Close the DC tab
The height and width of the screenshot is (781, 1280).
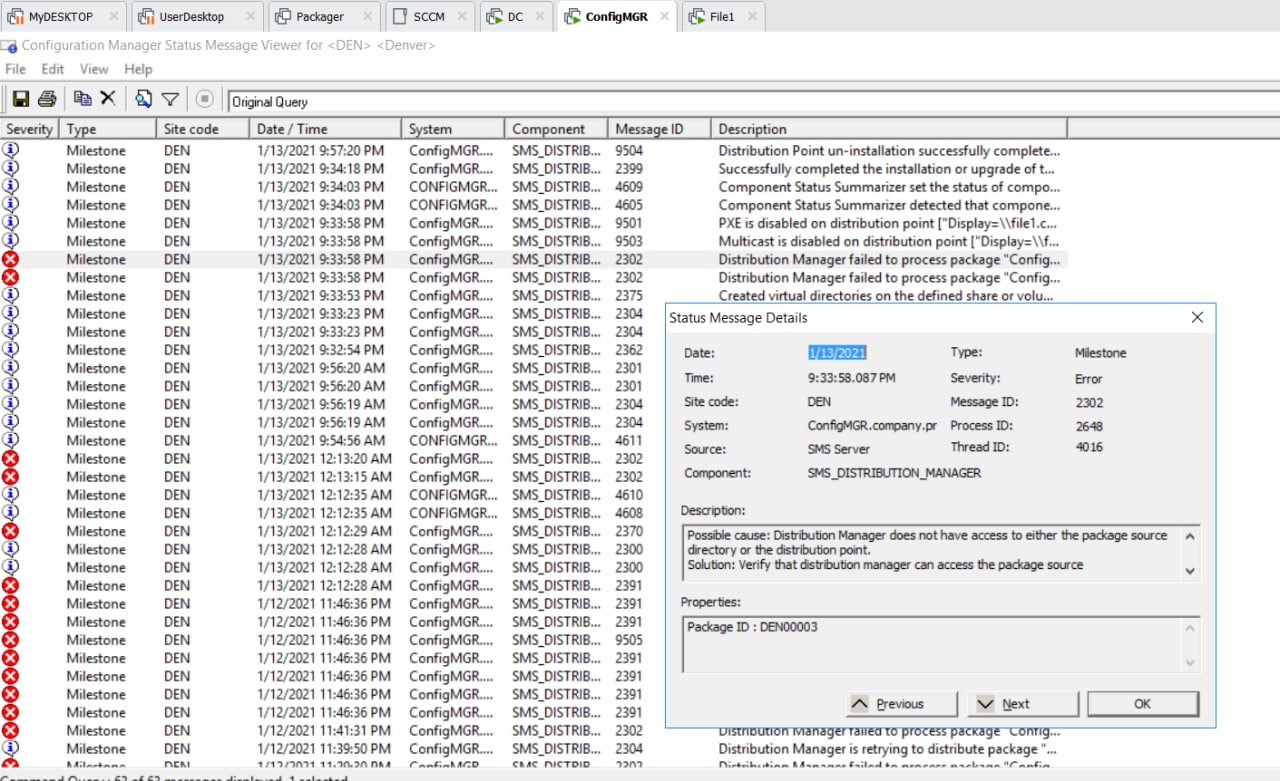pyautogui.click(x=539, y=17)
